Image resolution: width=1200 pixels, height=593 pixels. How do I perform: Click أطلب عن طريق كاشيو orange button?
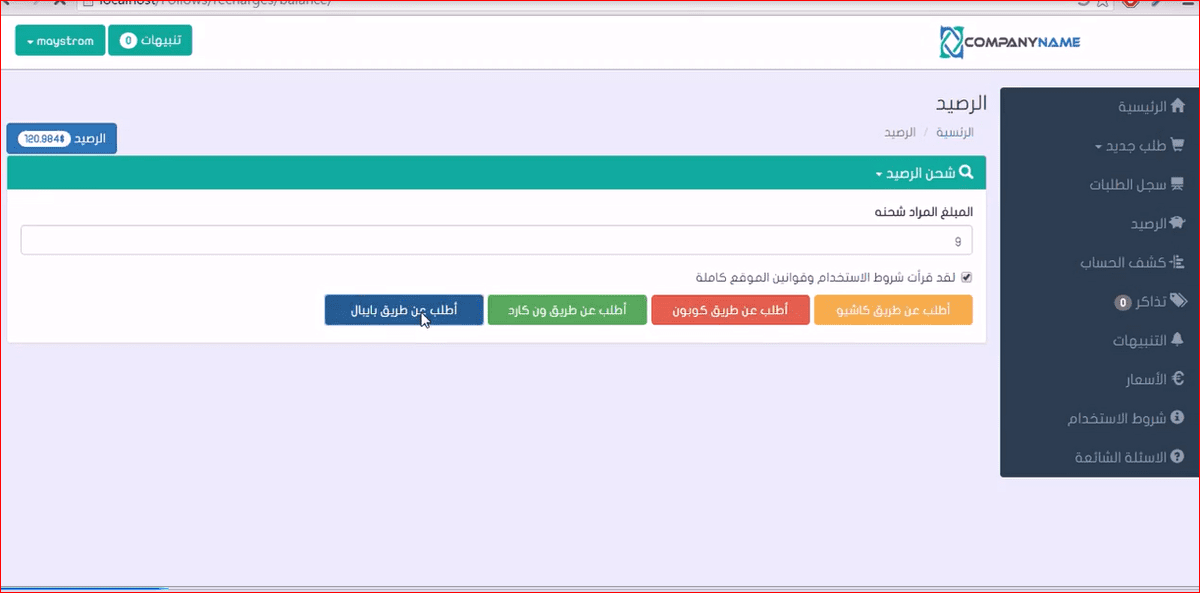coord(894,310)
